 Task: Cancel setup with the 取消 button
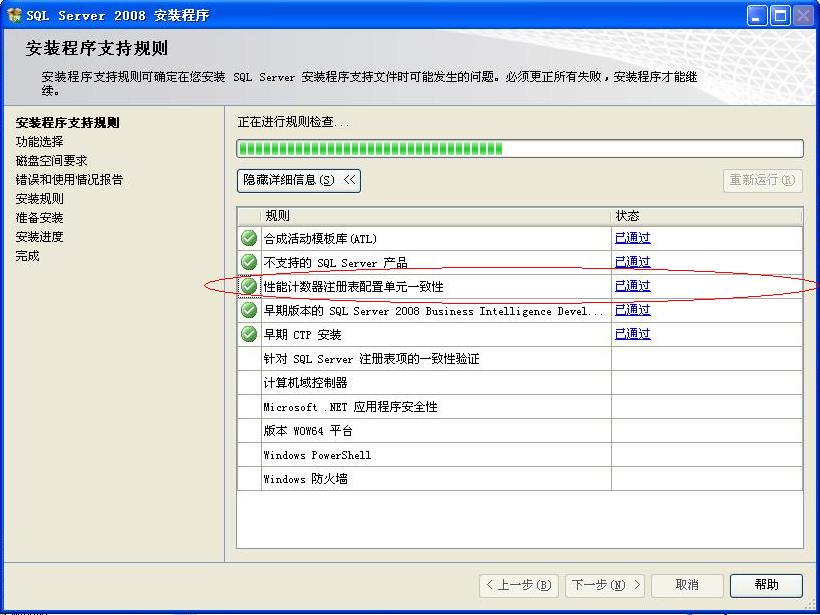687,585
